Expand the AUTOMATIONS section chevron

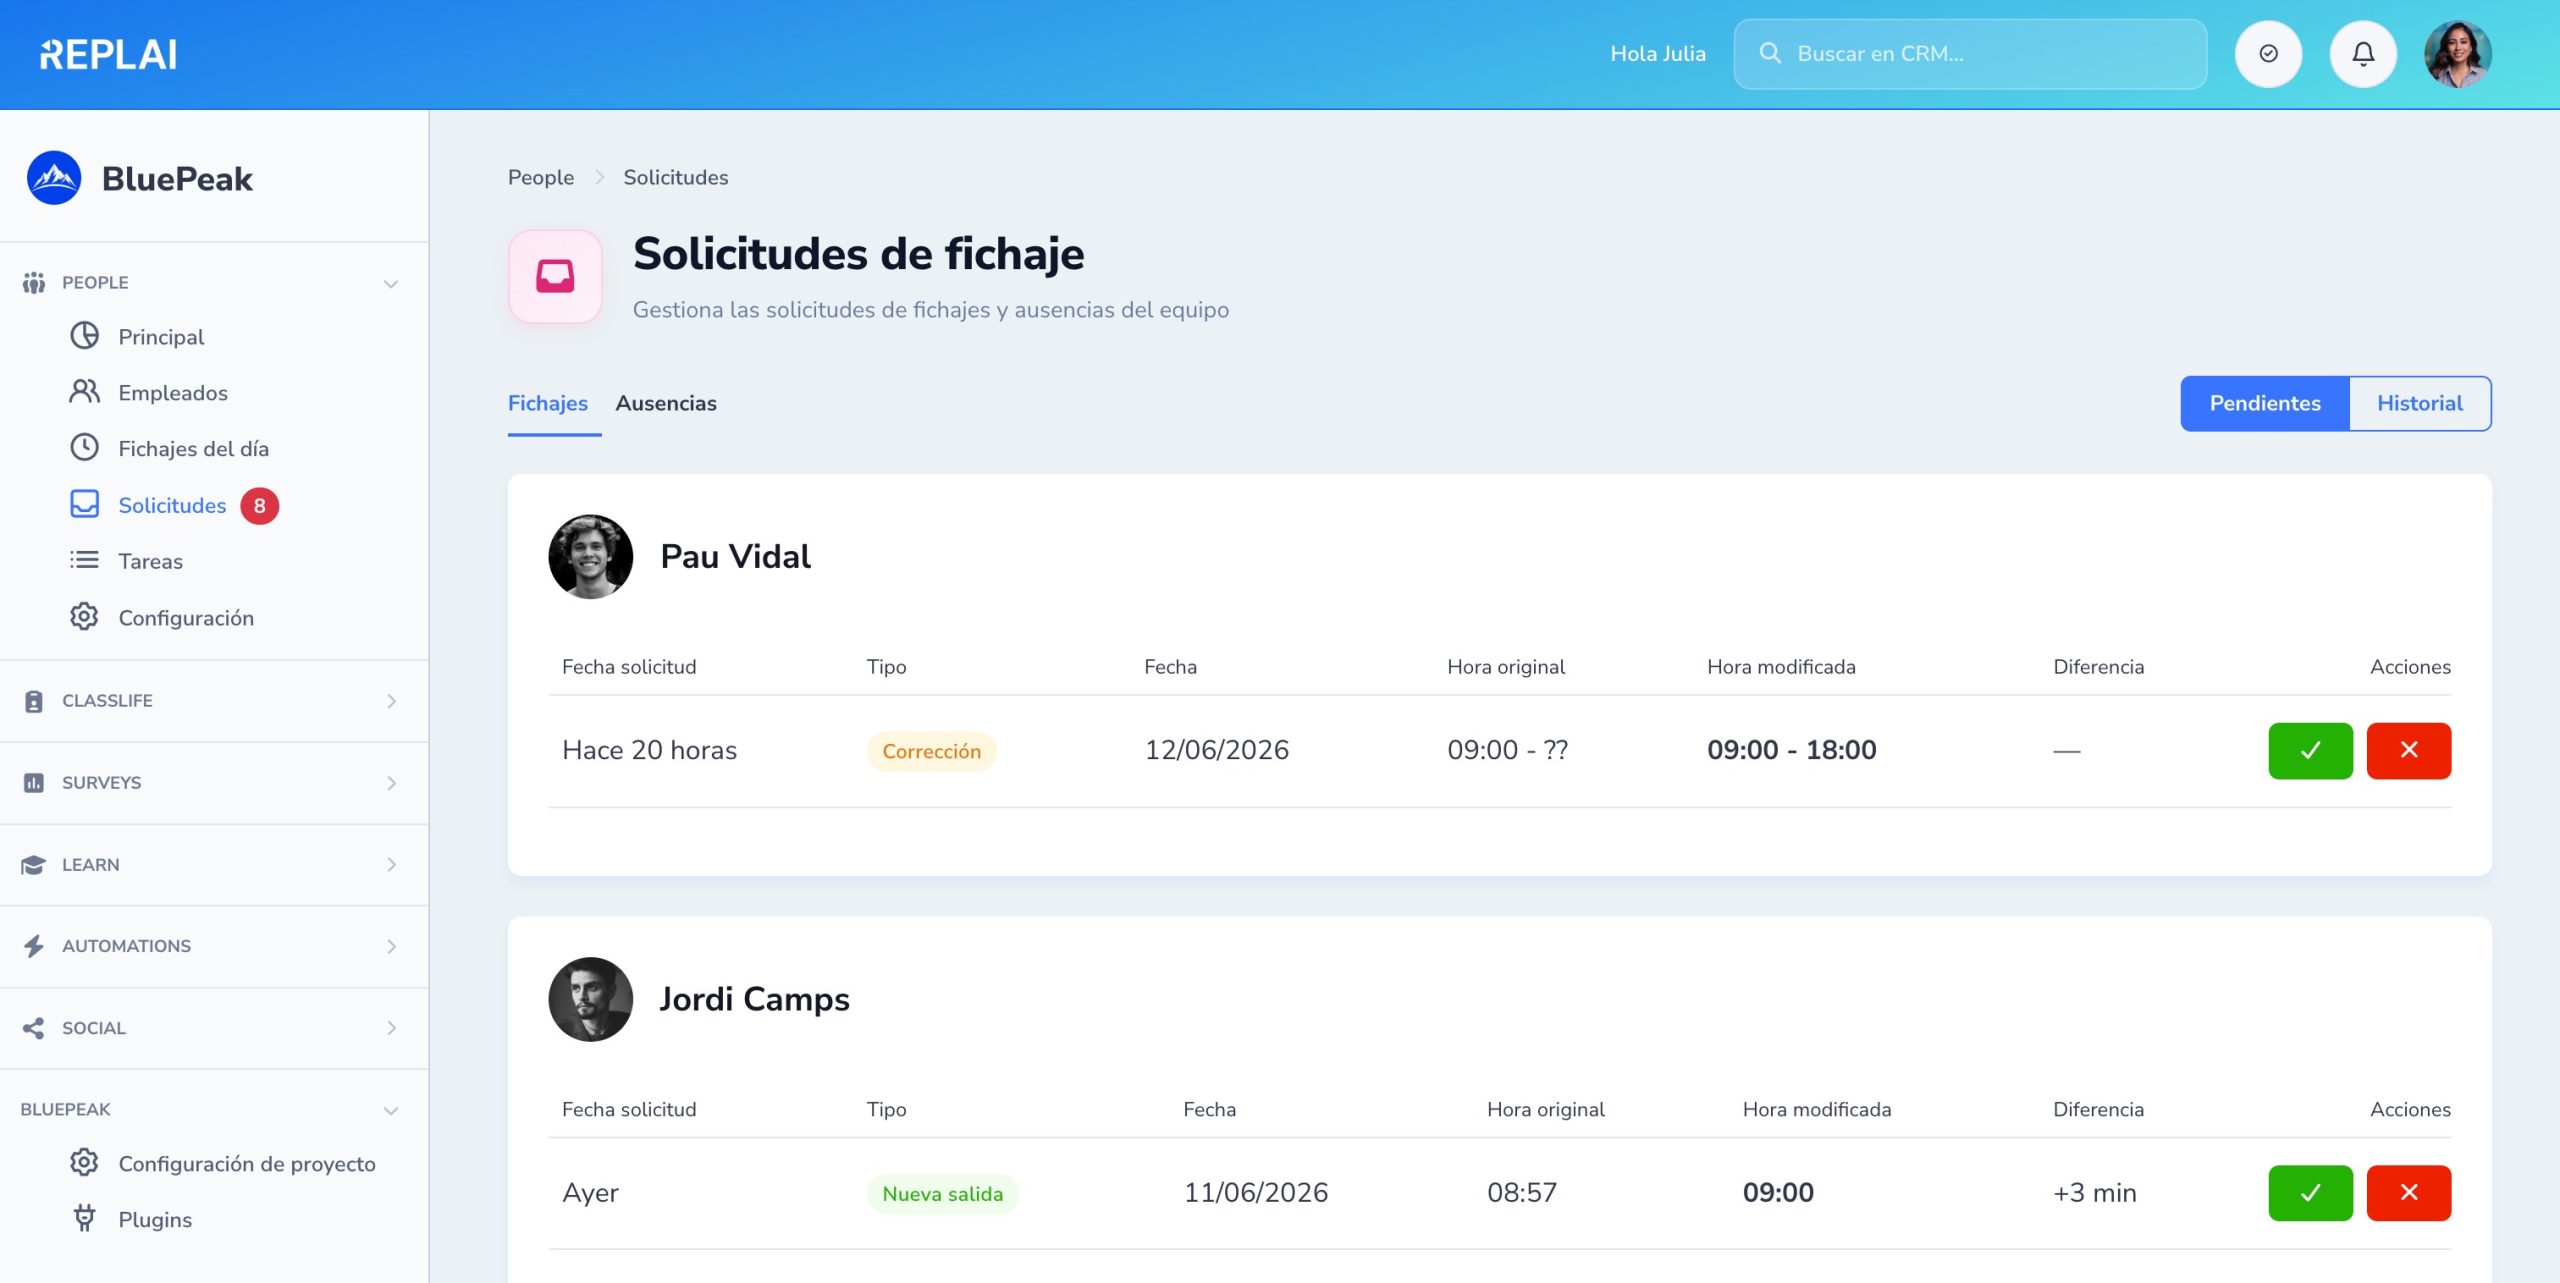point(391,946)
